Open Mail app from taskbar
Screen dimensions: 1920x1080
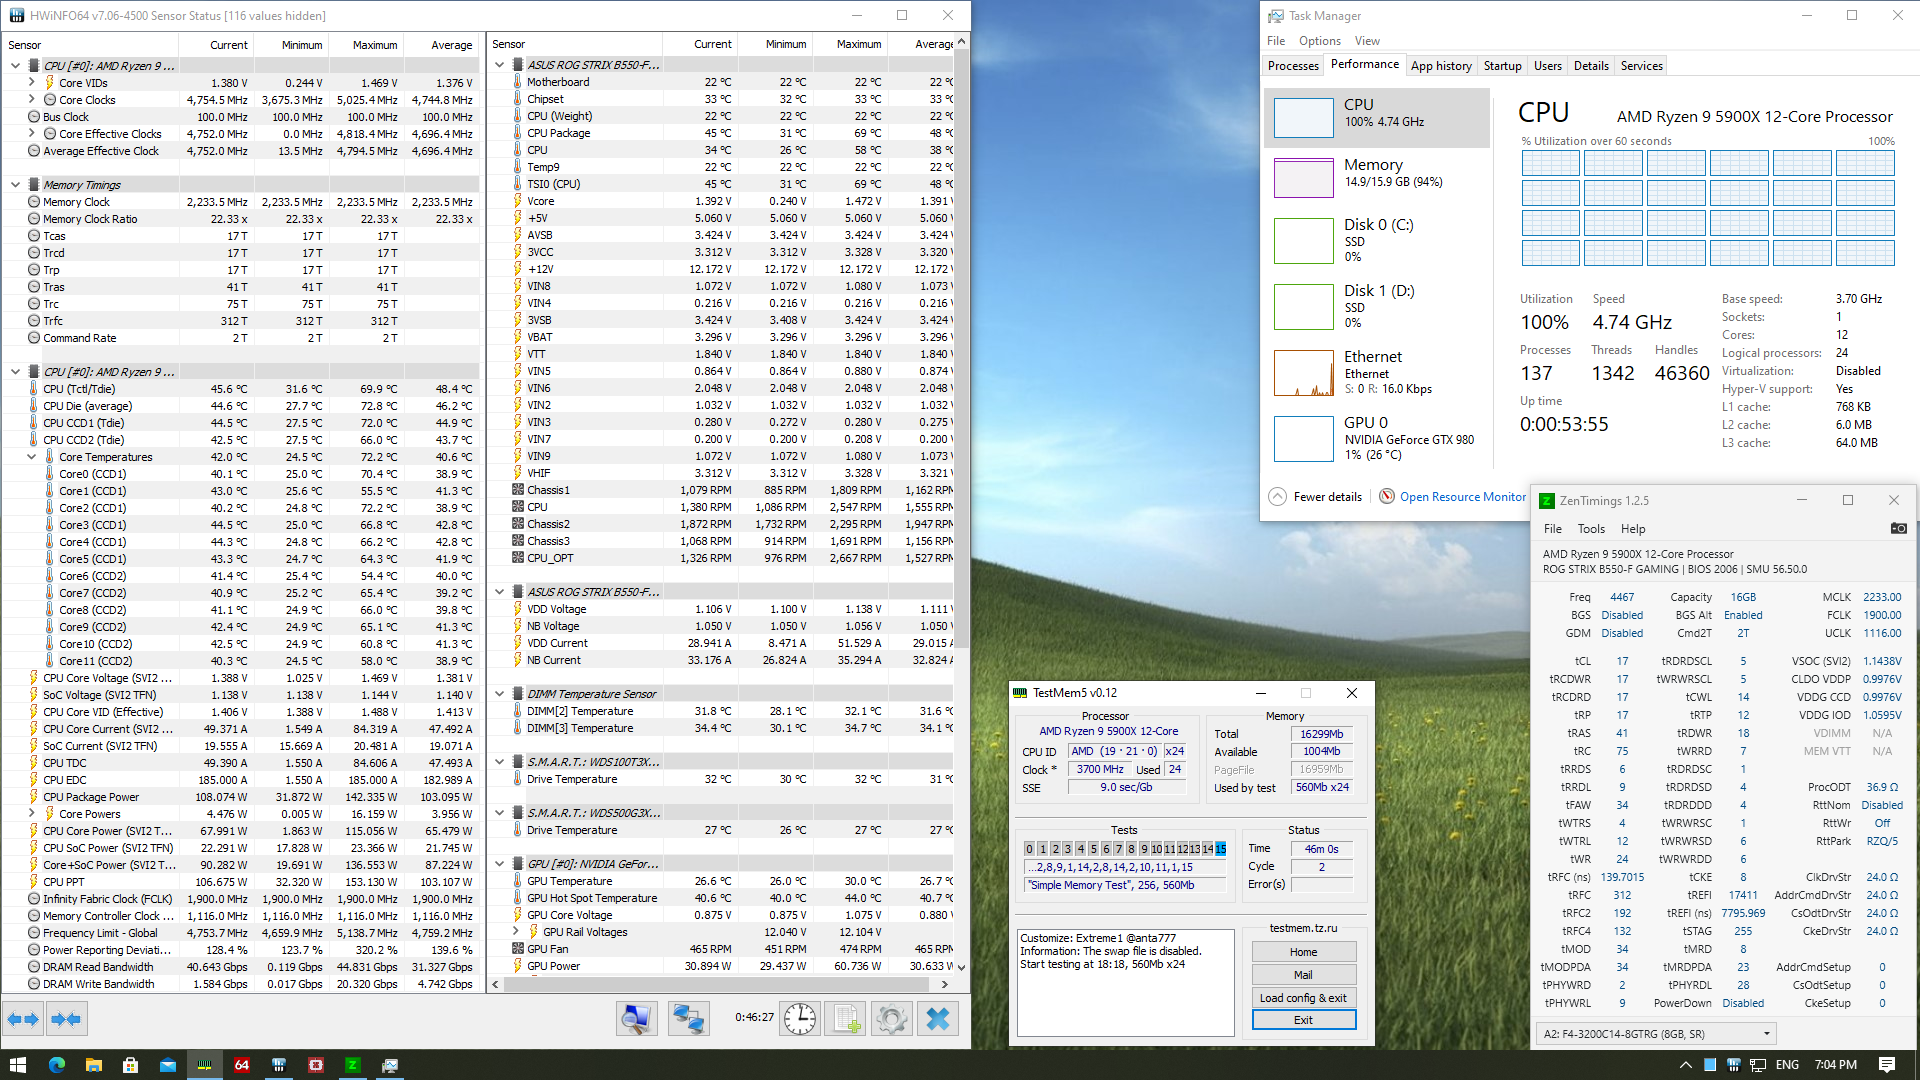[x=167, y=1065]
